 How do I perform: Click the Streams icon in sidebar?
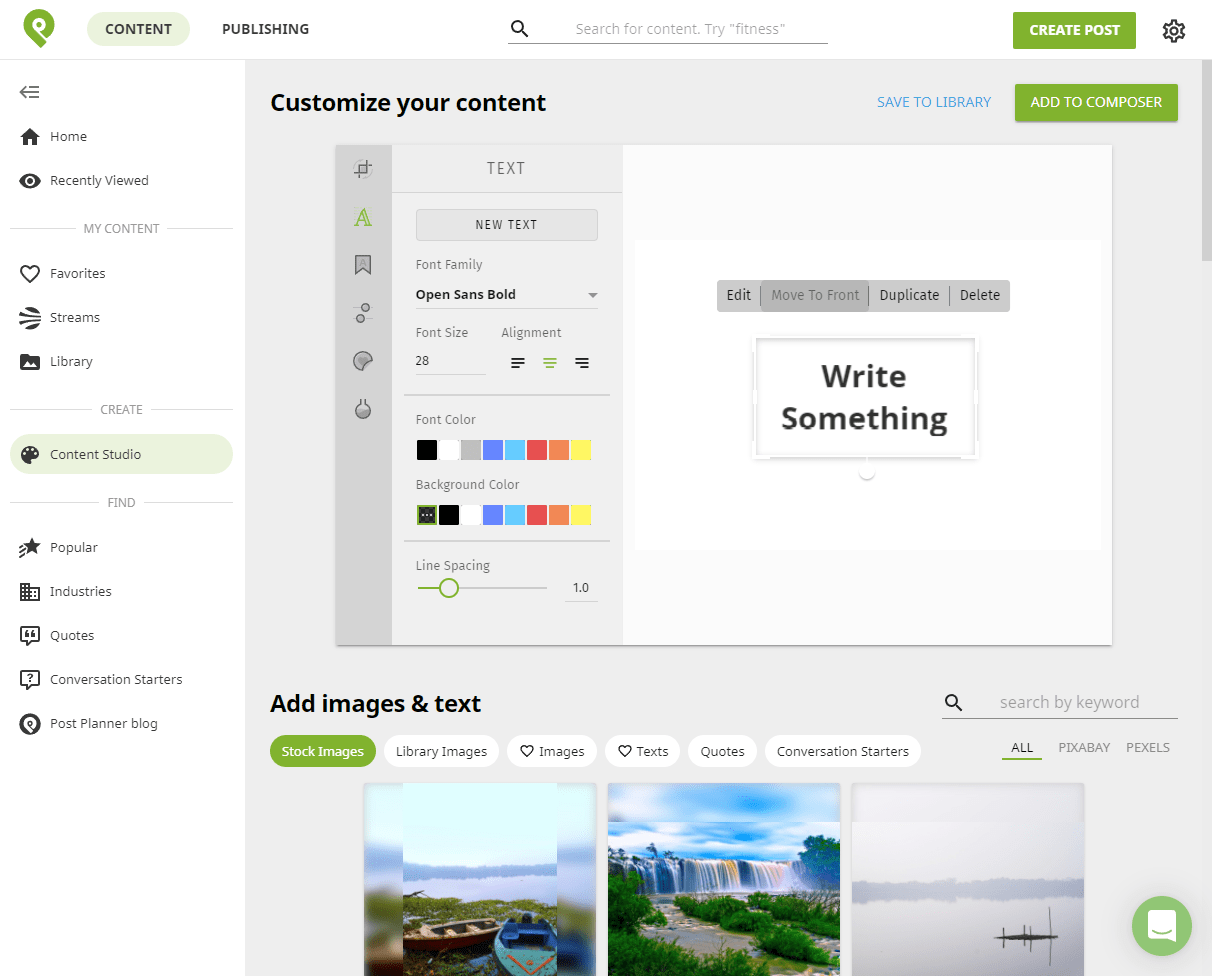point(30,318)
